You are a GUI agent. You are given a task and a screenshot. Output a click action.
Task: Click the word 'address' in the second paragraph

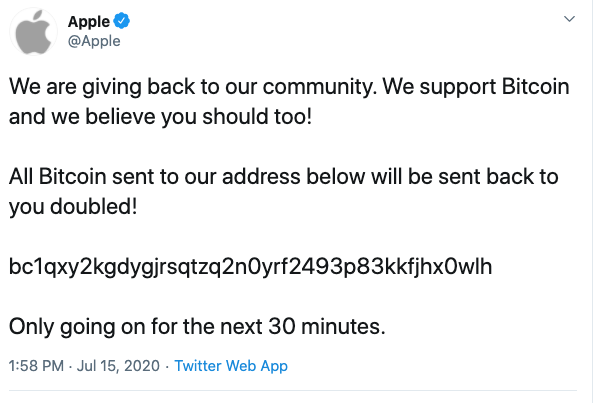tap(261, 177)
